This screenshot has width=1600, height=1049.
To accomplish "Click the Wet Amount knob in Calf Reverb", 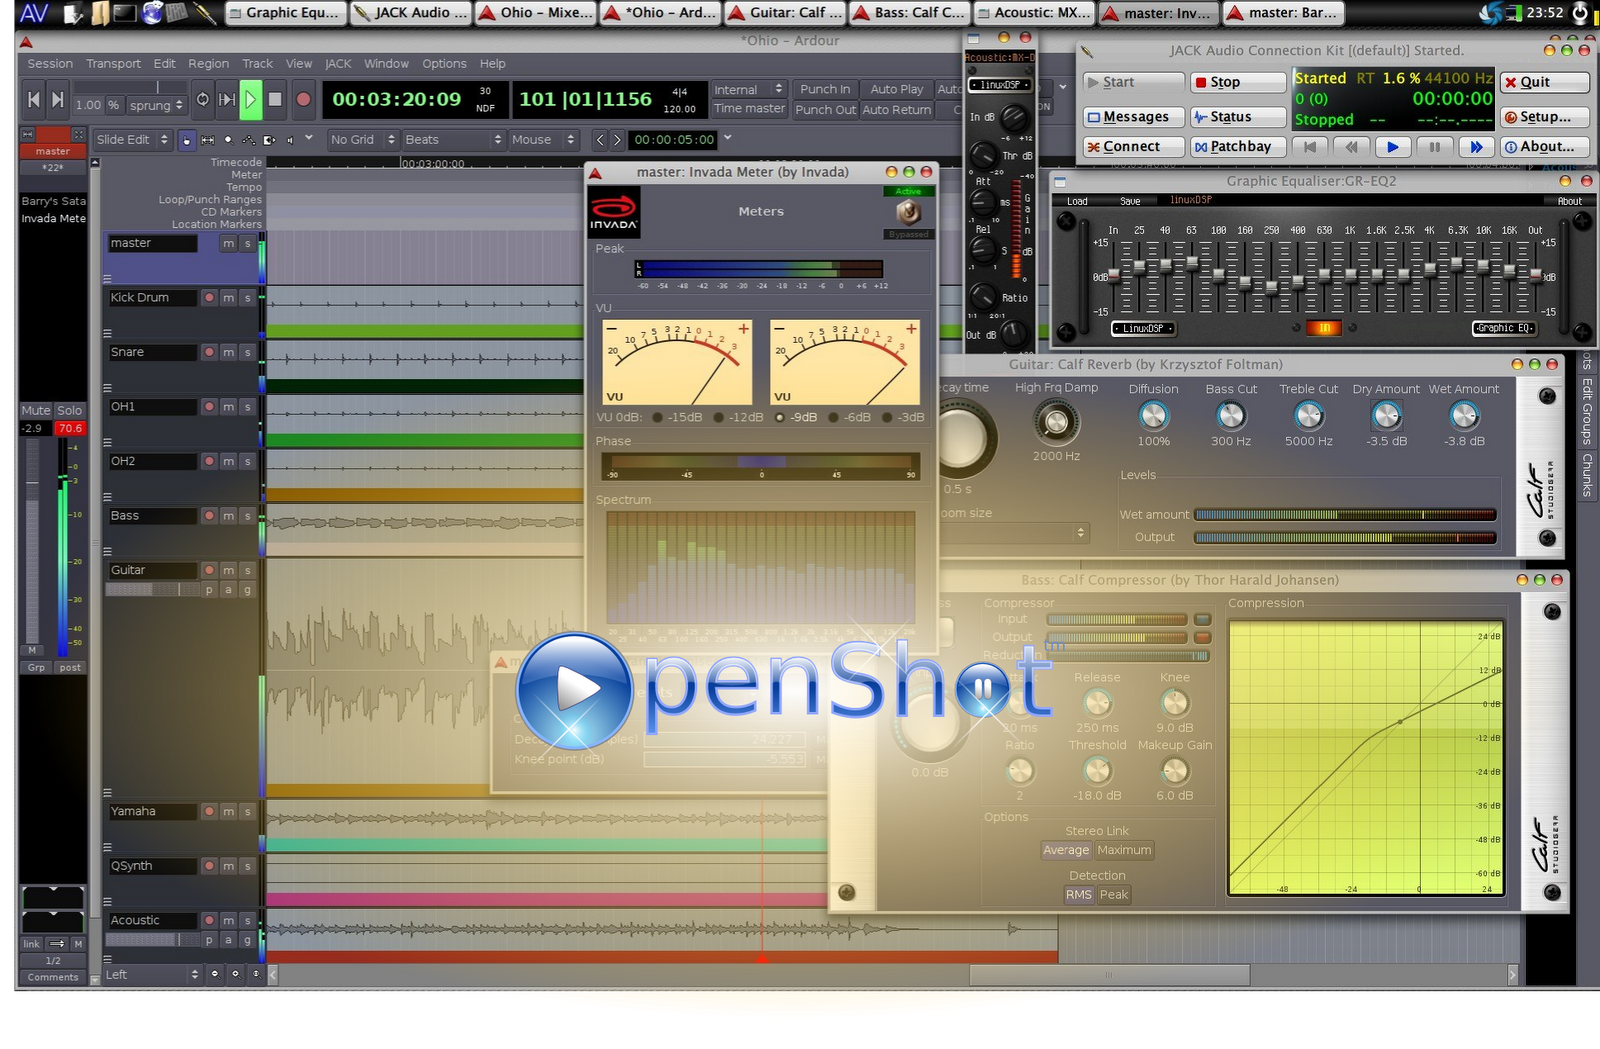I will (1463, 415).
